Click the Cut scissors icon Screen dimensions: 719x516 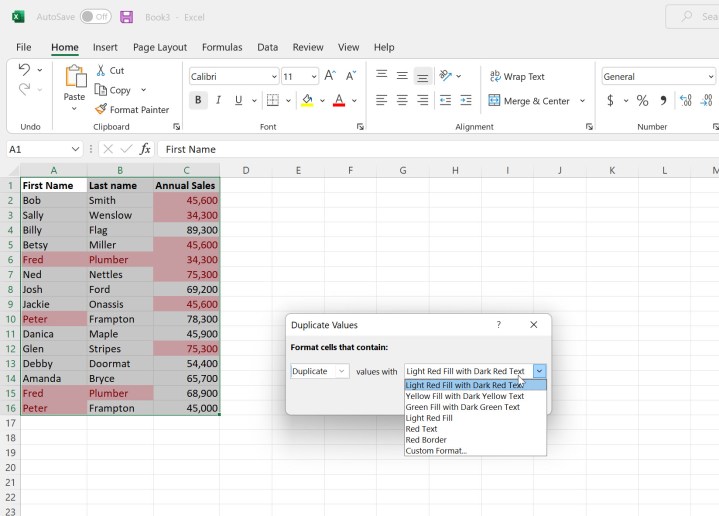coord(101,70)
